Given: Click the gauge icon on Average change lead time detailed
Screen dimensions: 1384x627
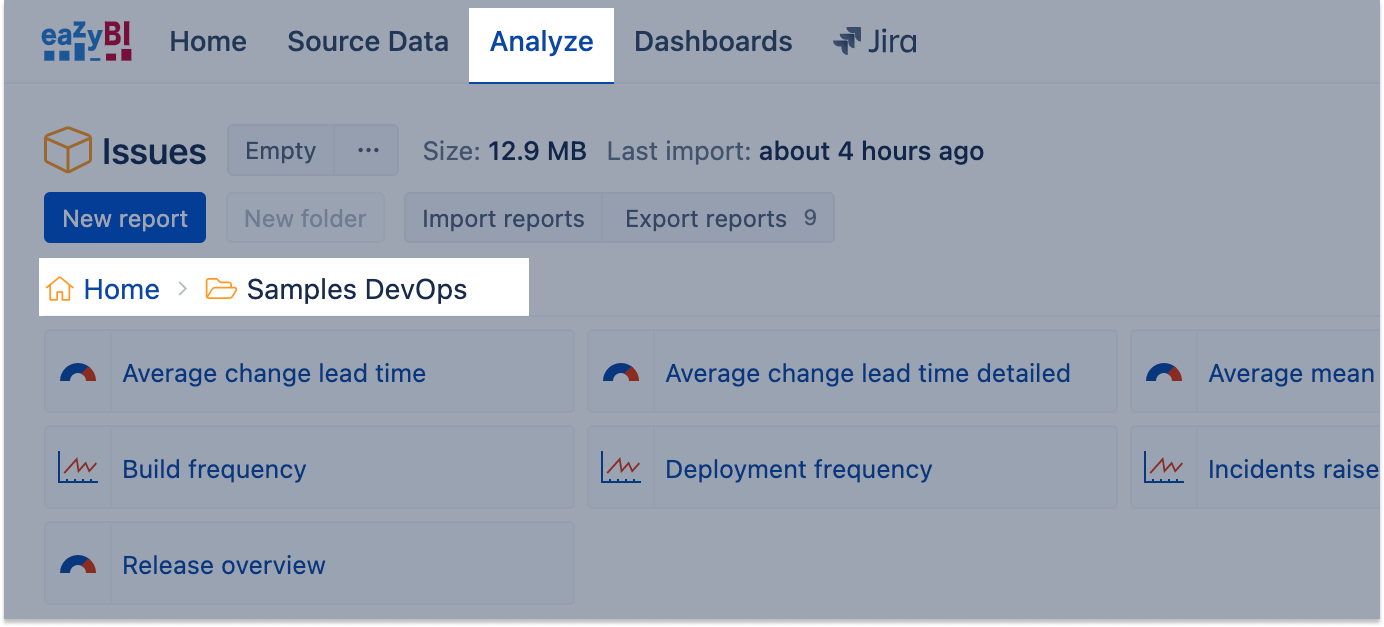Looking at the screenshot, I should click(620, 370).
